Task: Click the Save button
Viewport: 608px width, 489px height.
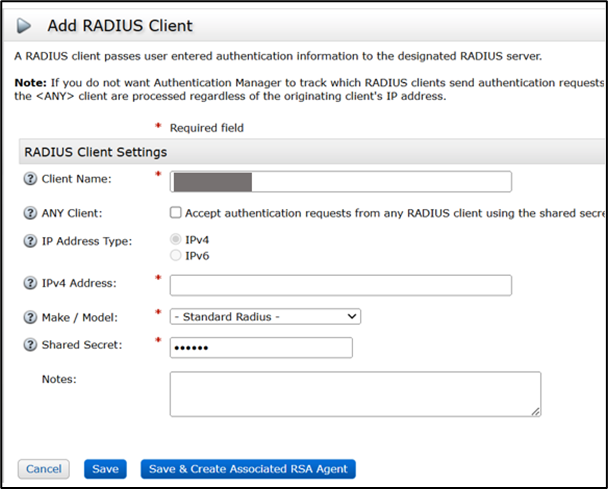Action: (105, 469)
